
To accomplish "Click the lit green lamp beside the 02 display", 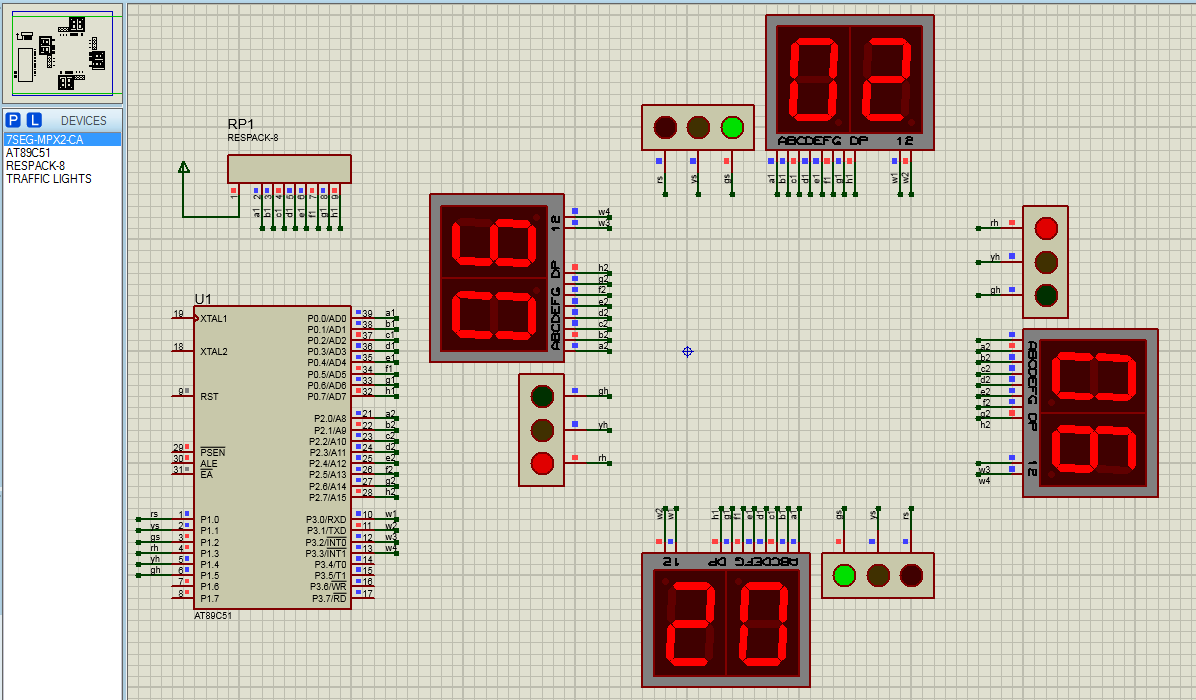I will pos(731,127).
